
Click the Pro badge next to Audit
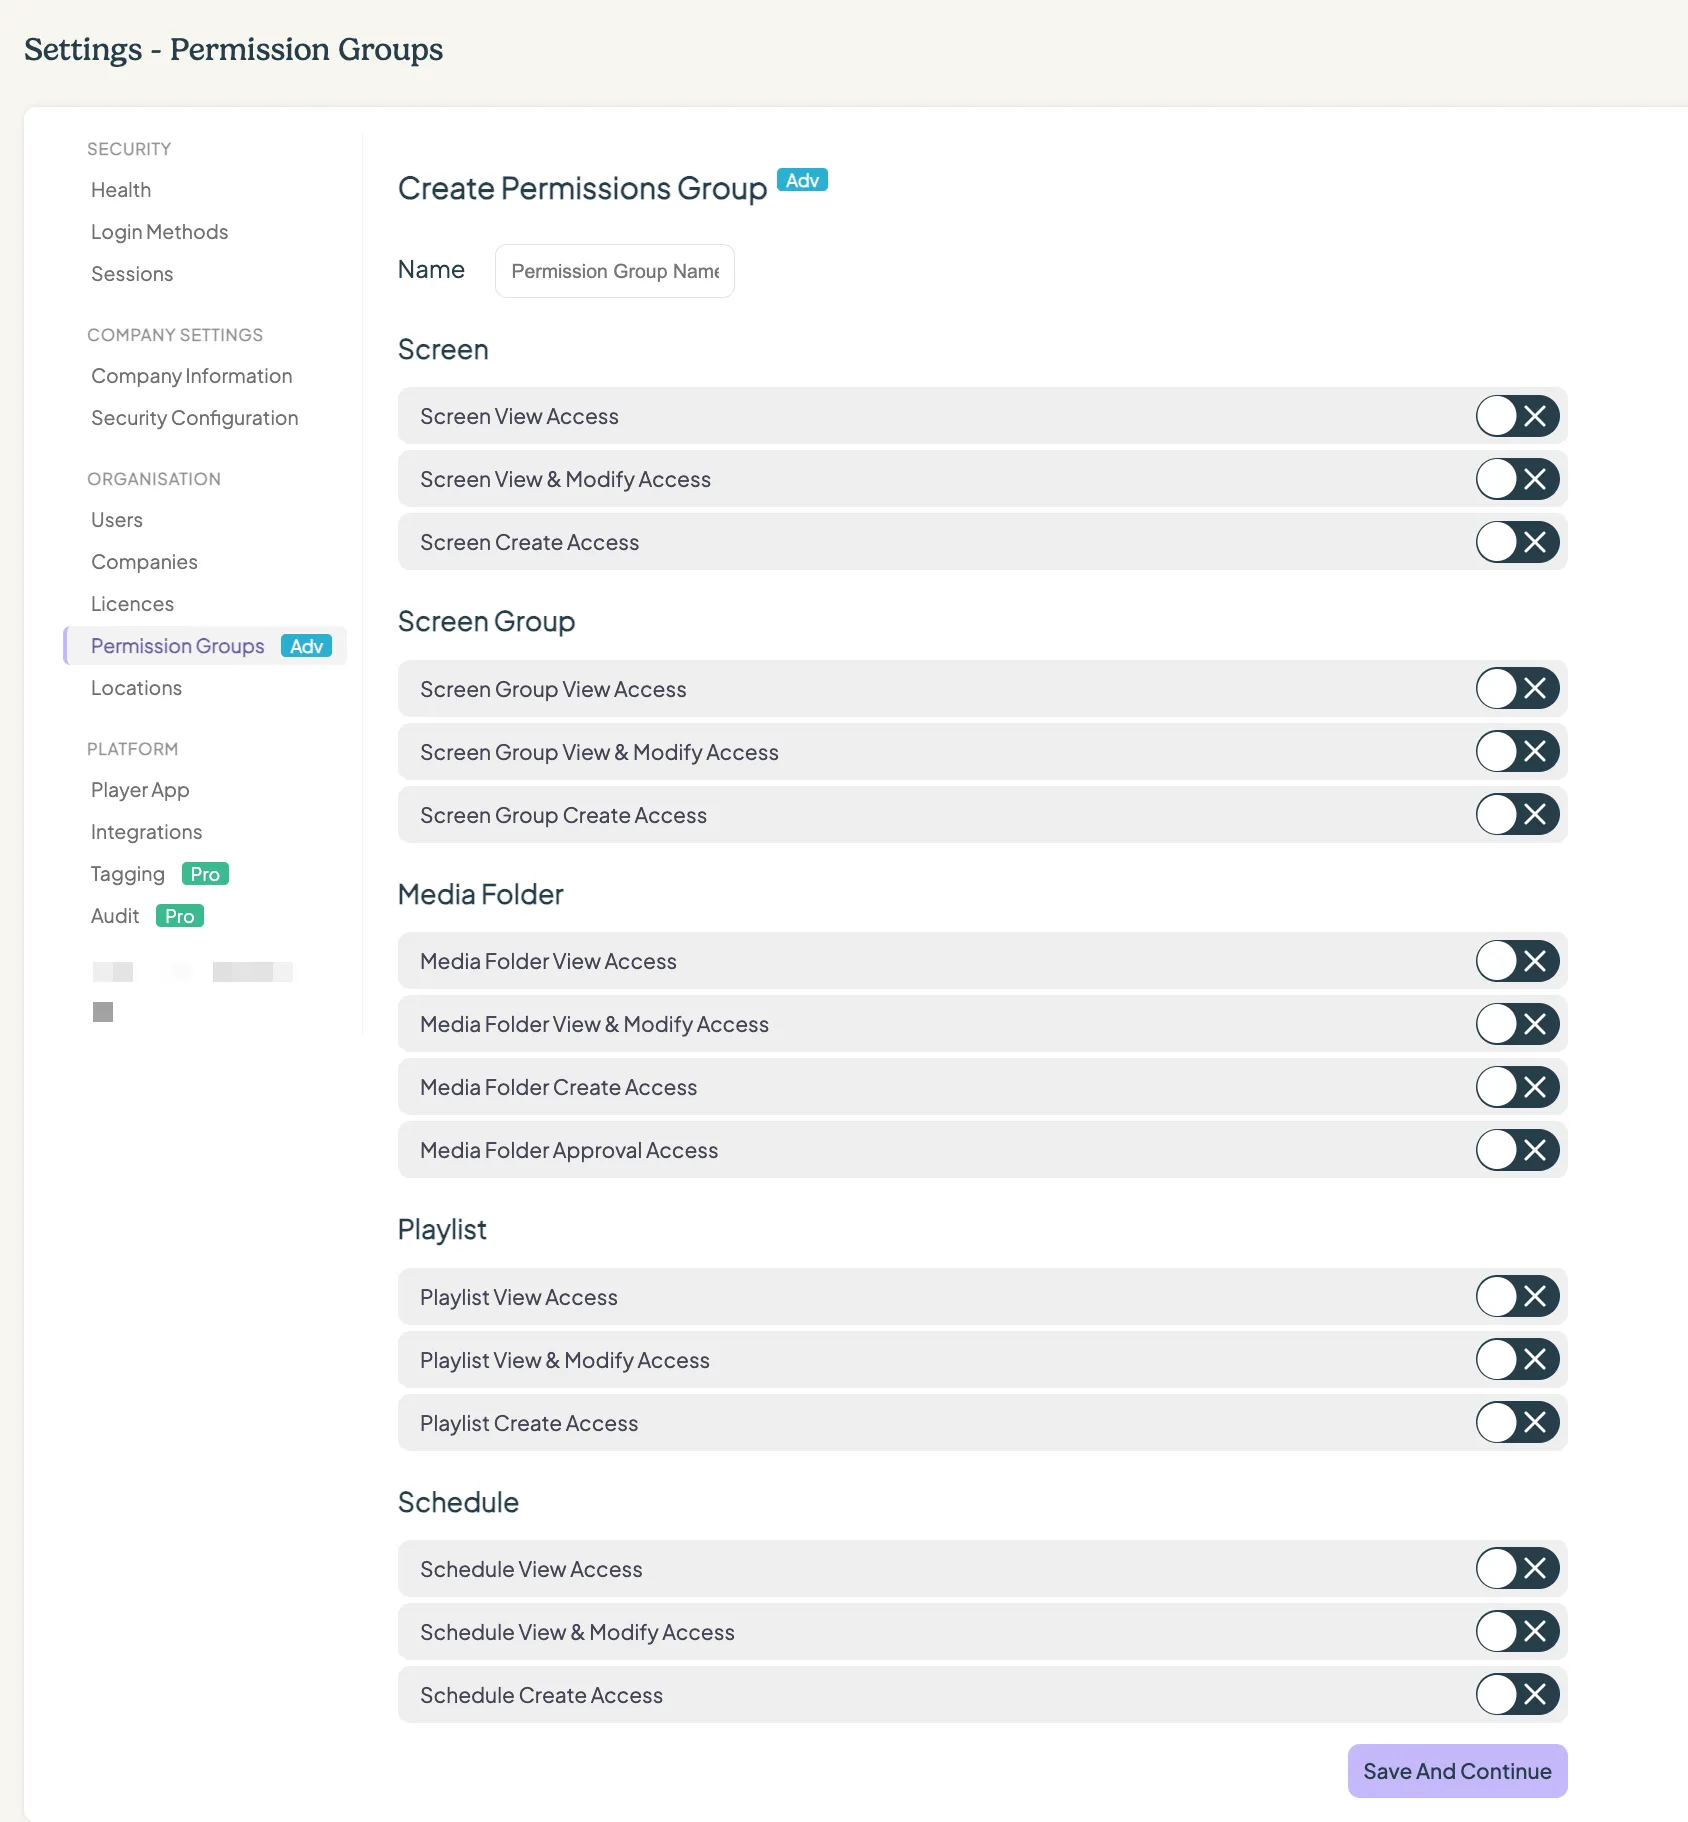tap(180, 916)
